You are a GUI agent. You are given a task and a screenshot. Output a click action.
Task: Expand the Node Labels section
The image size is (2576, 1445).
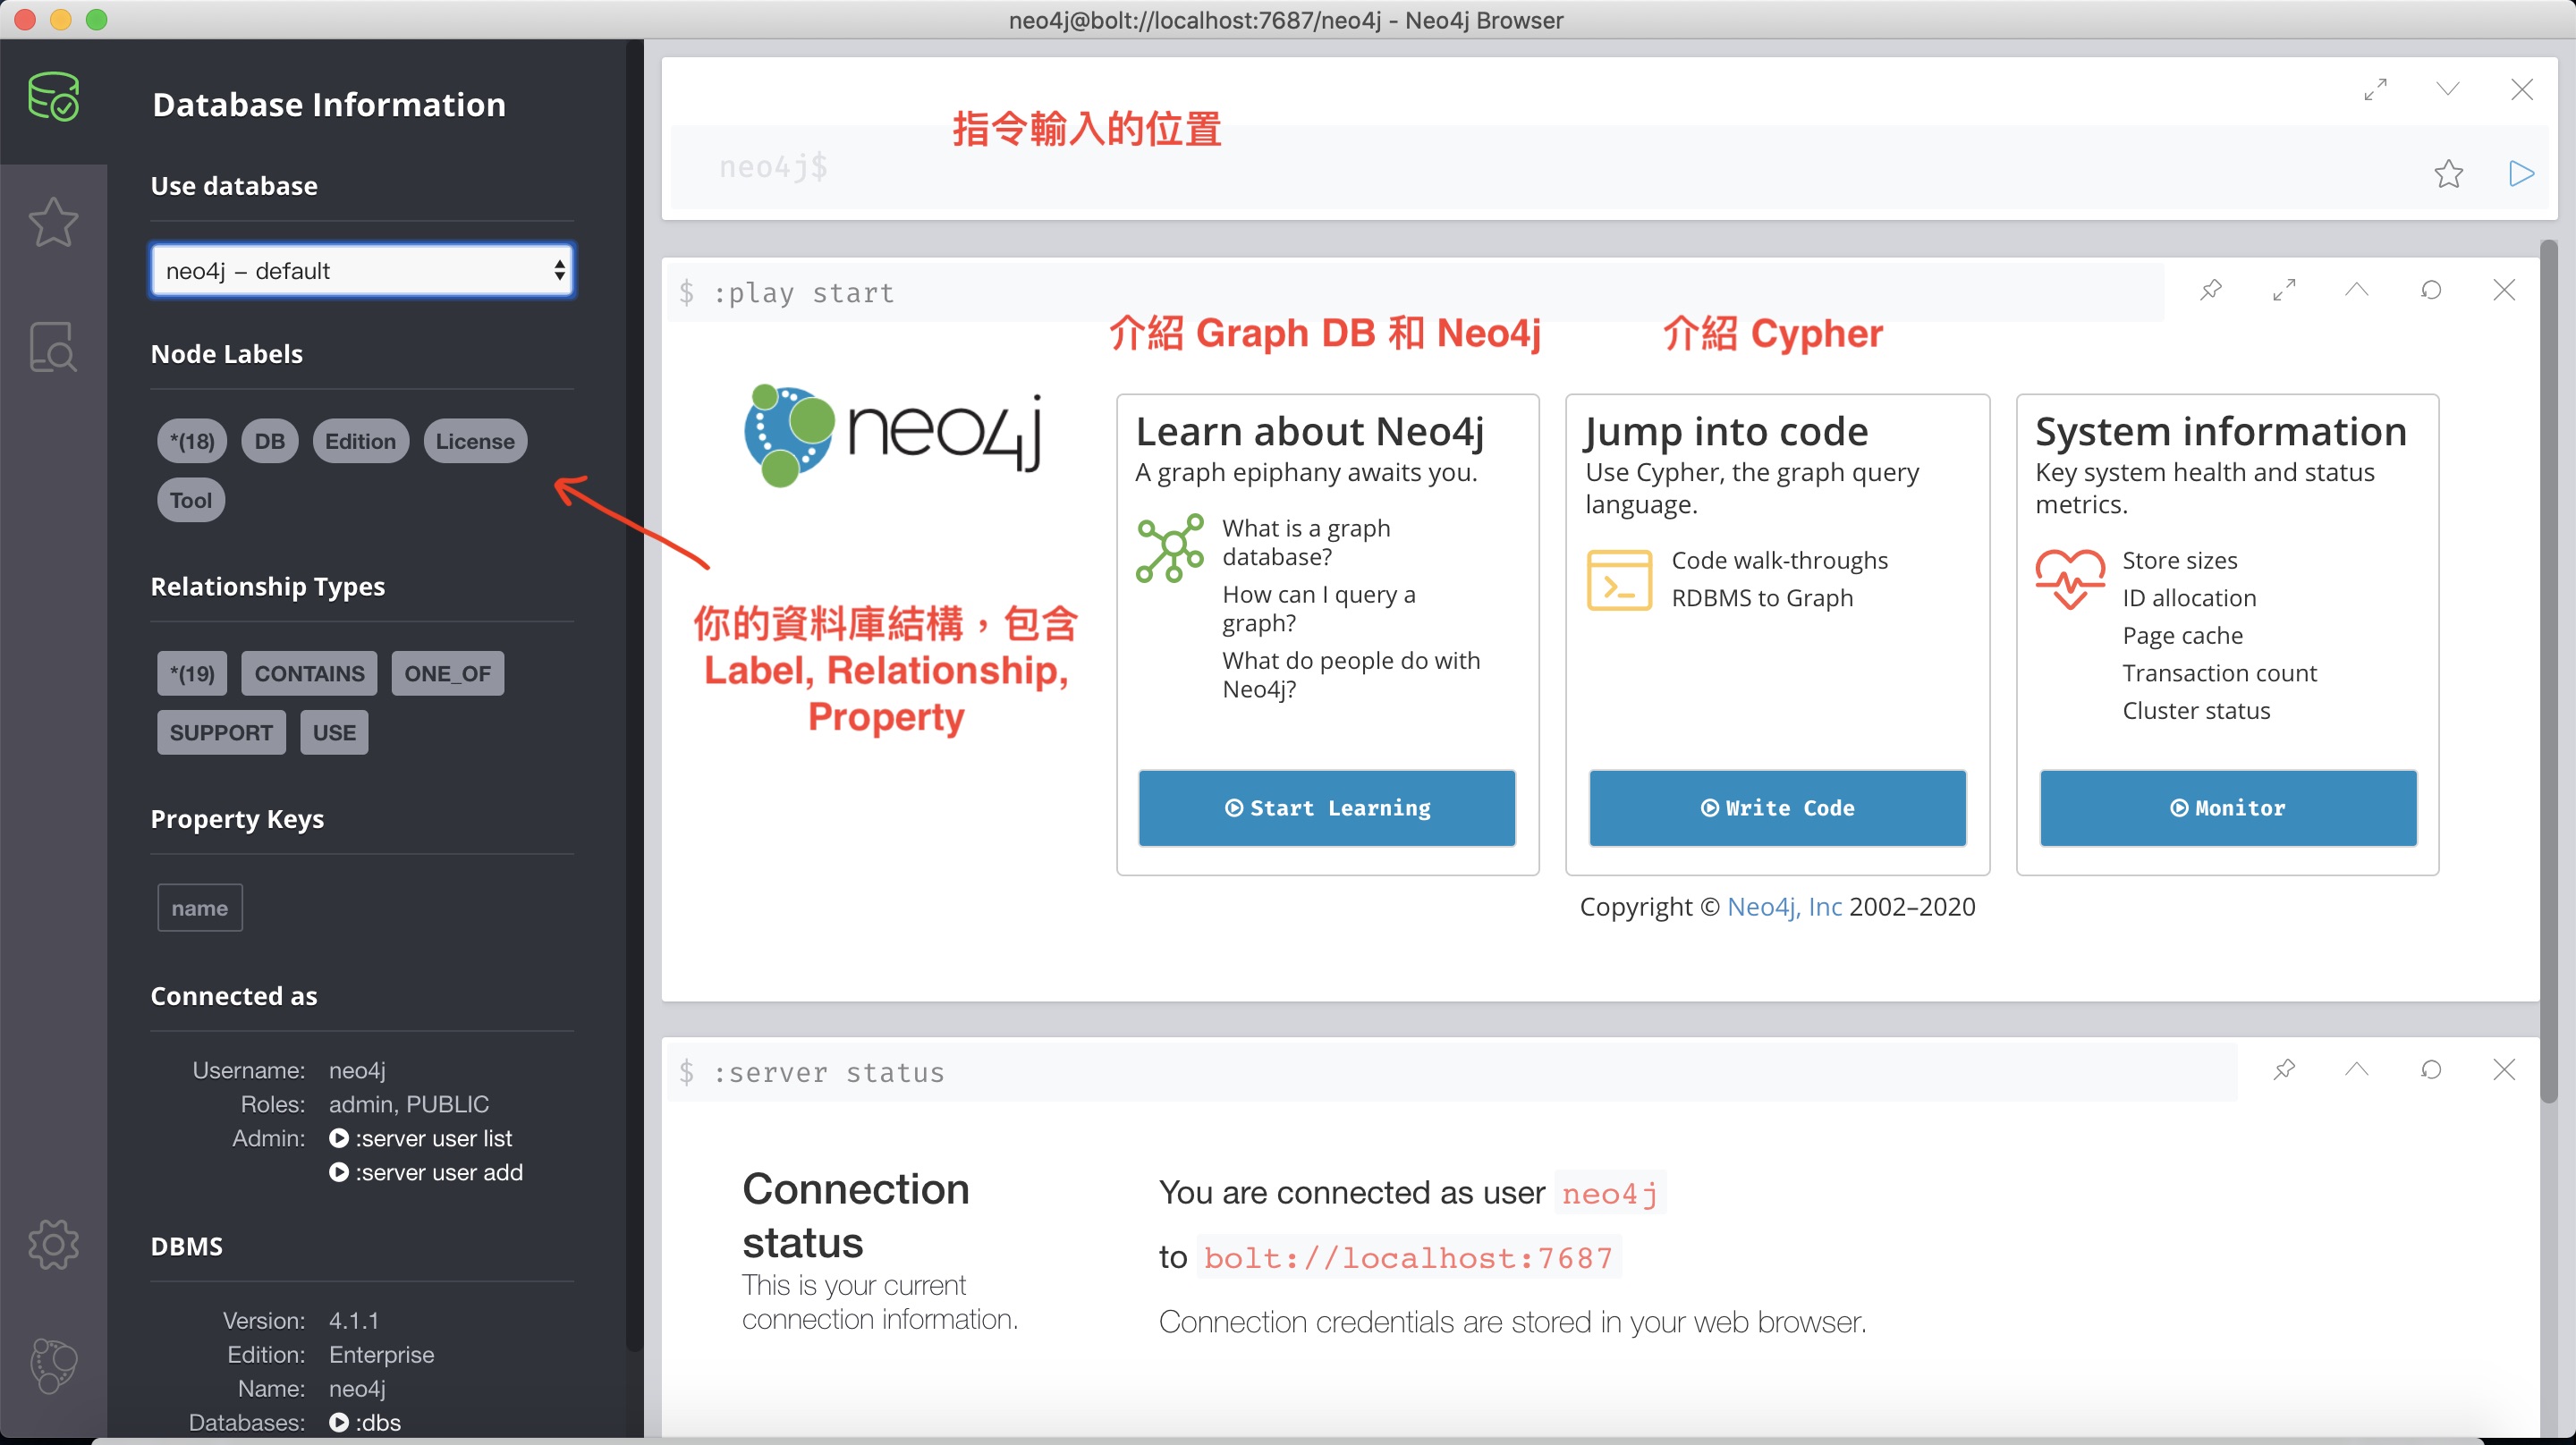pyautogui.click(x=226, y=352)
